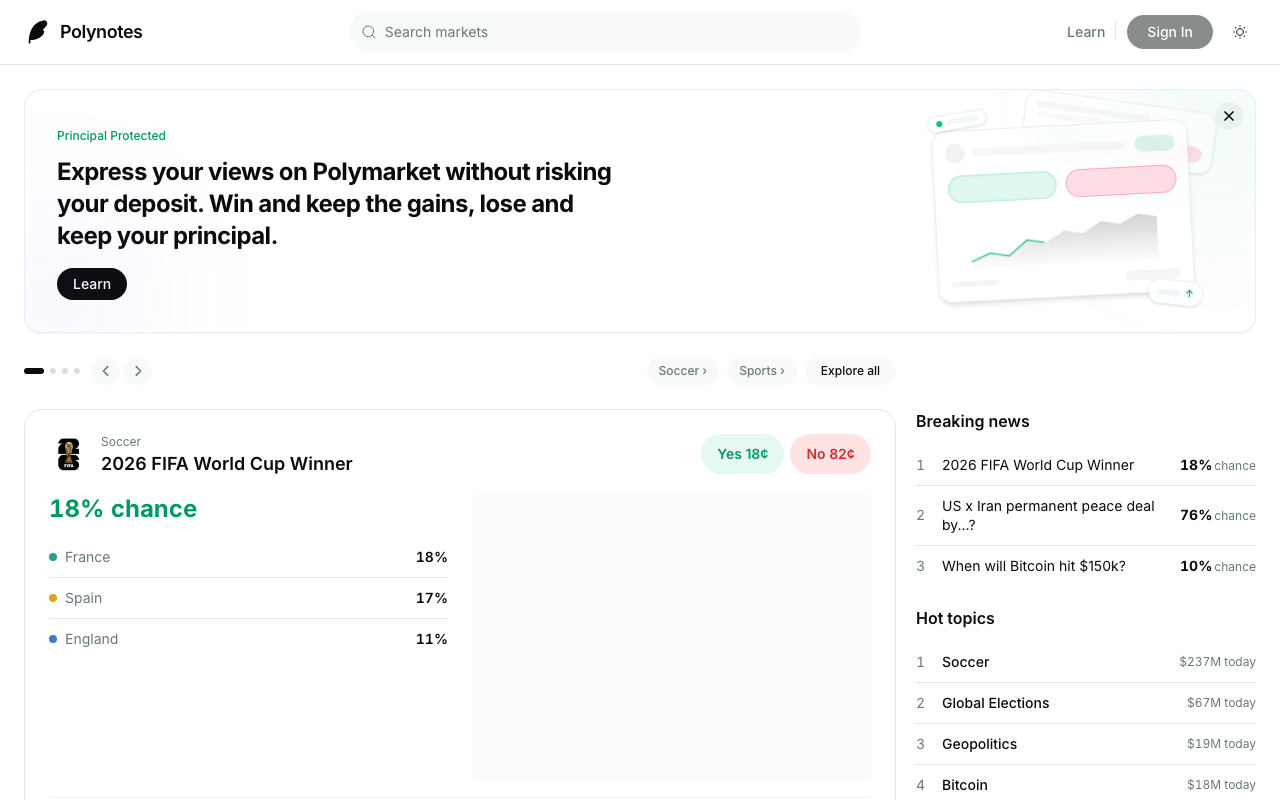The width and height of the screenshot is (1280, 800).
Task: Click the Soccer label above market title
Action: tap(121, 442)
